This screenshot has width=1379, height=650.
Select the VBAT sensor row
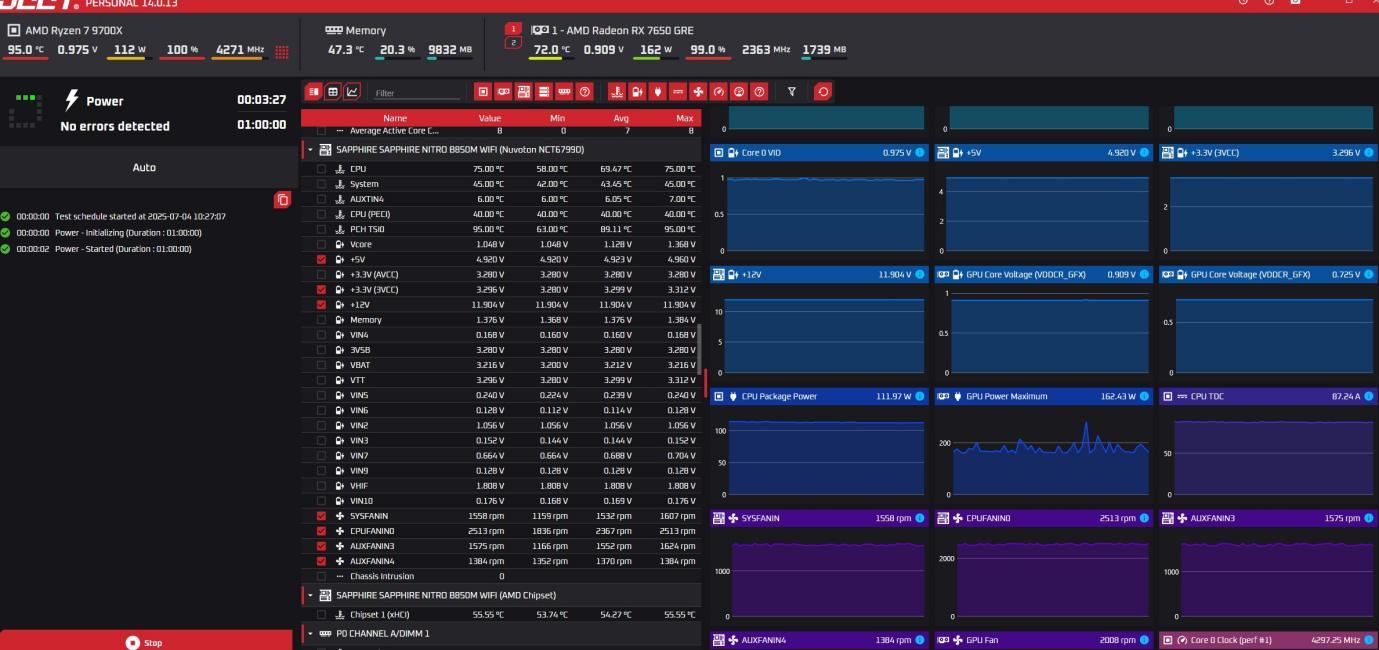click(x=503, y=364)
